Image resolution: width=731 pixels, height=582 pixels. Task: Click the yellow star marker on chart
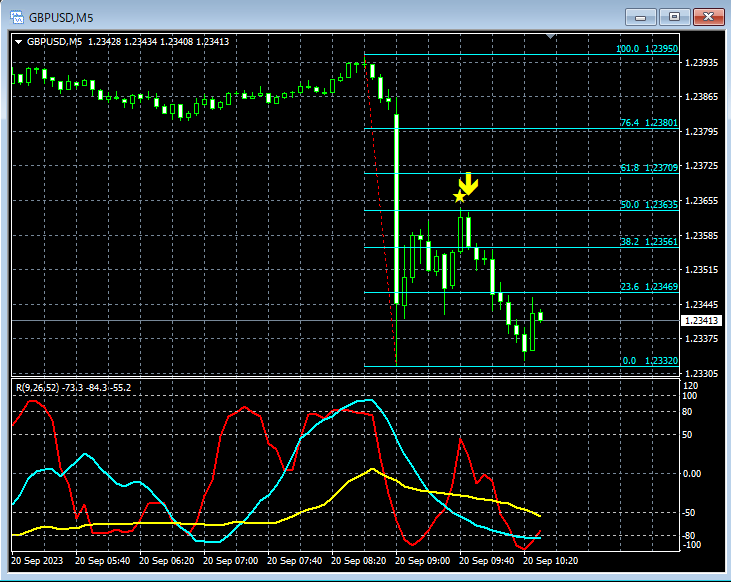click(459, 197)
